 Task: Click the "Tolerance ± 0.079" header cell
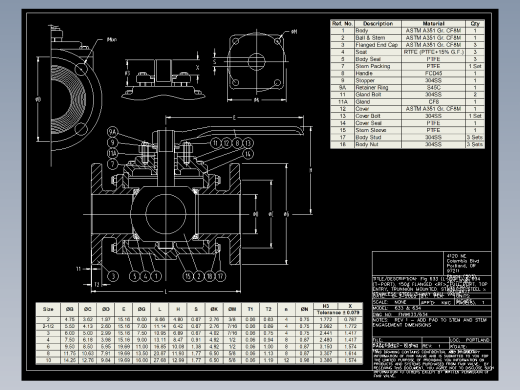tap(338, 313)
